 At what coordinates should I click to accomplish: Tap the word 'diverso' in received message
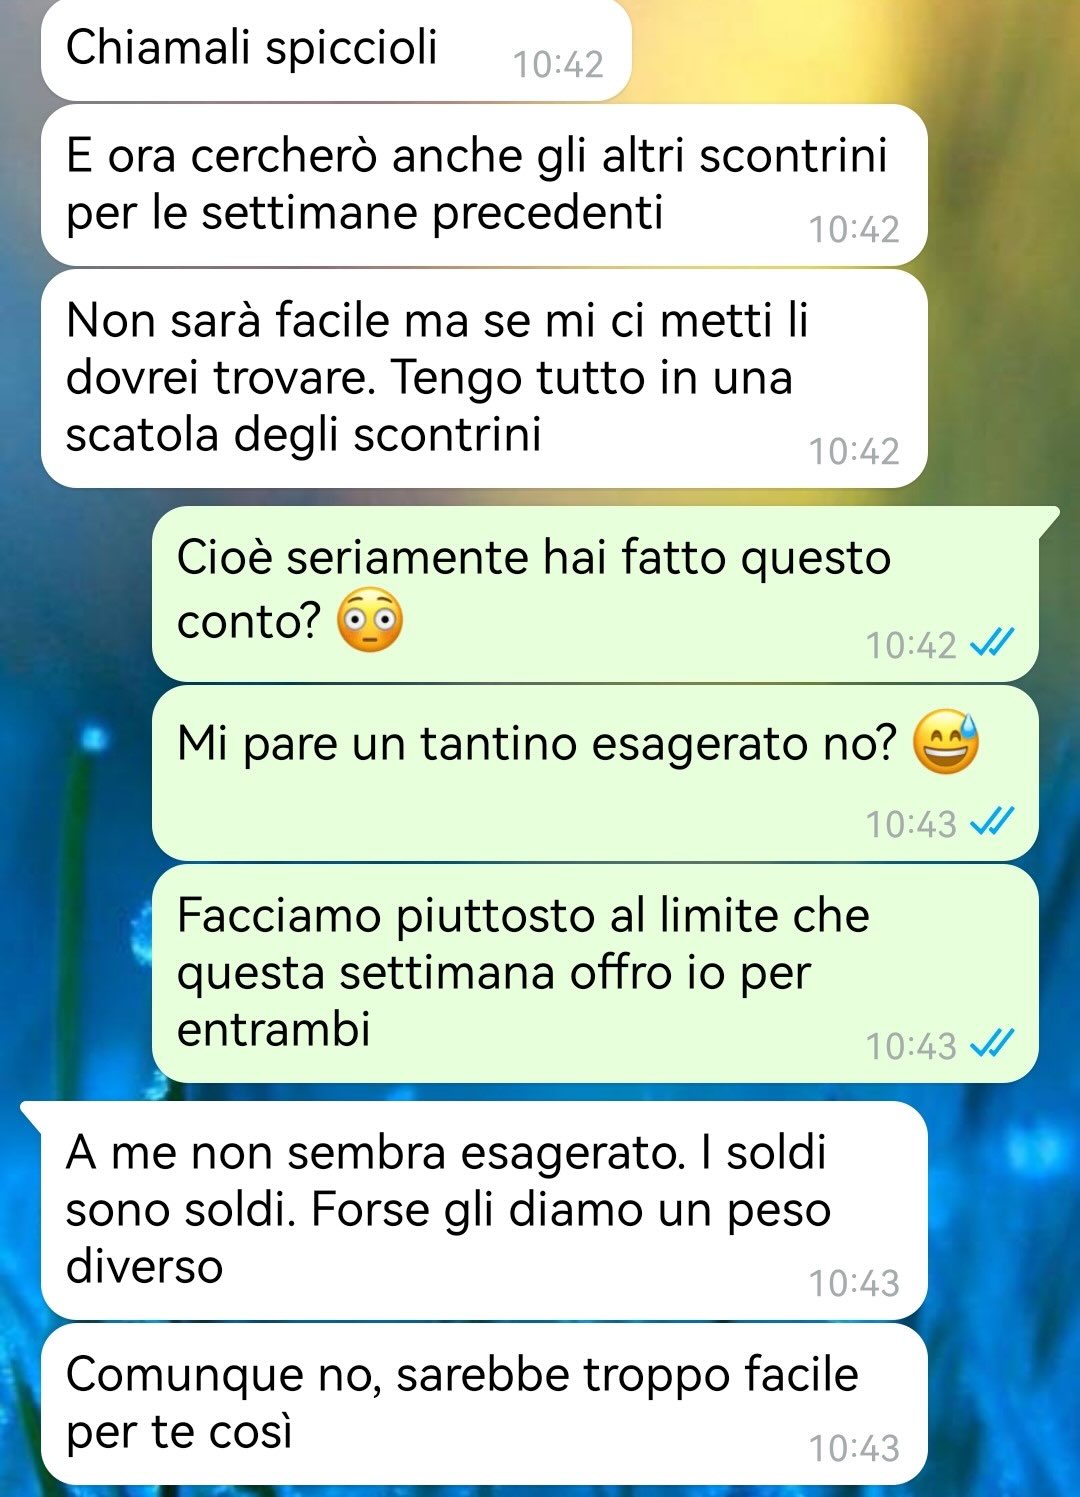pos(145,1266)
